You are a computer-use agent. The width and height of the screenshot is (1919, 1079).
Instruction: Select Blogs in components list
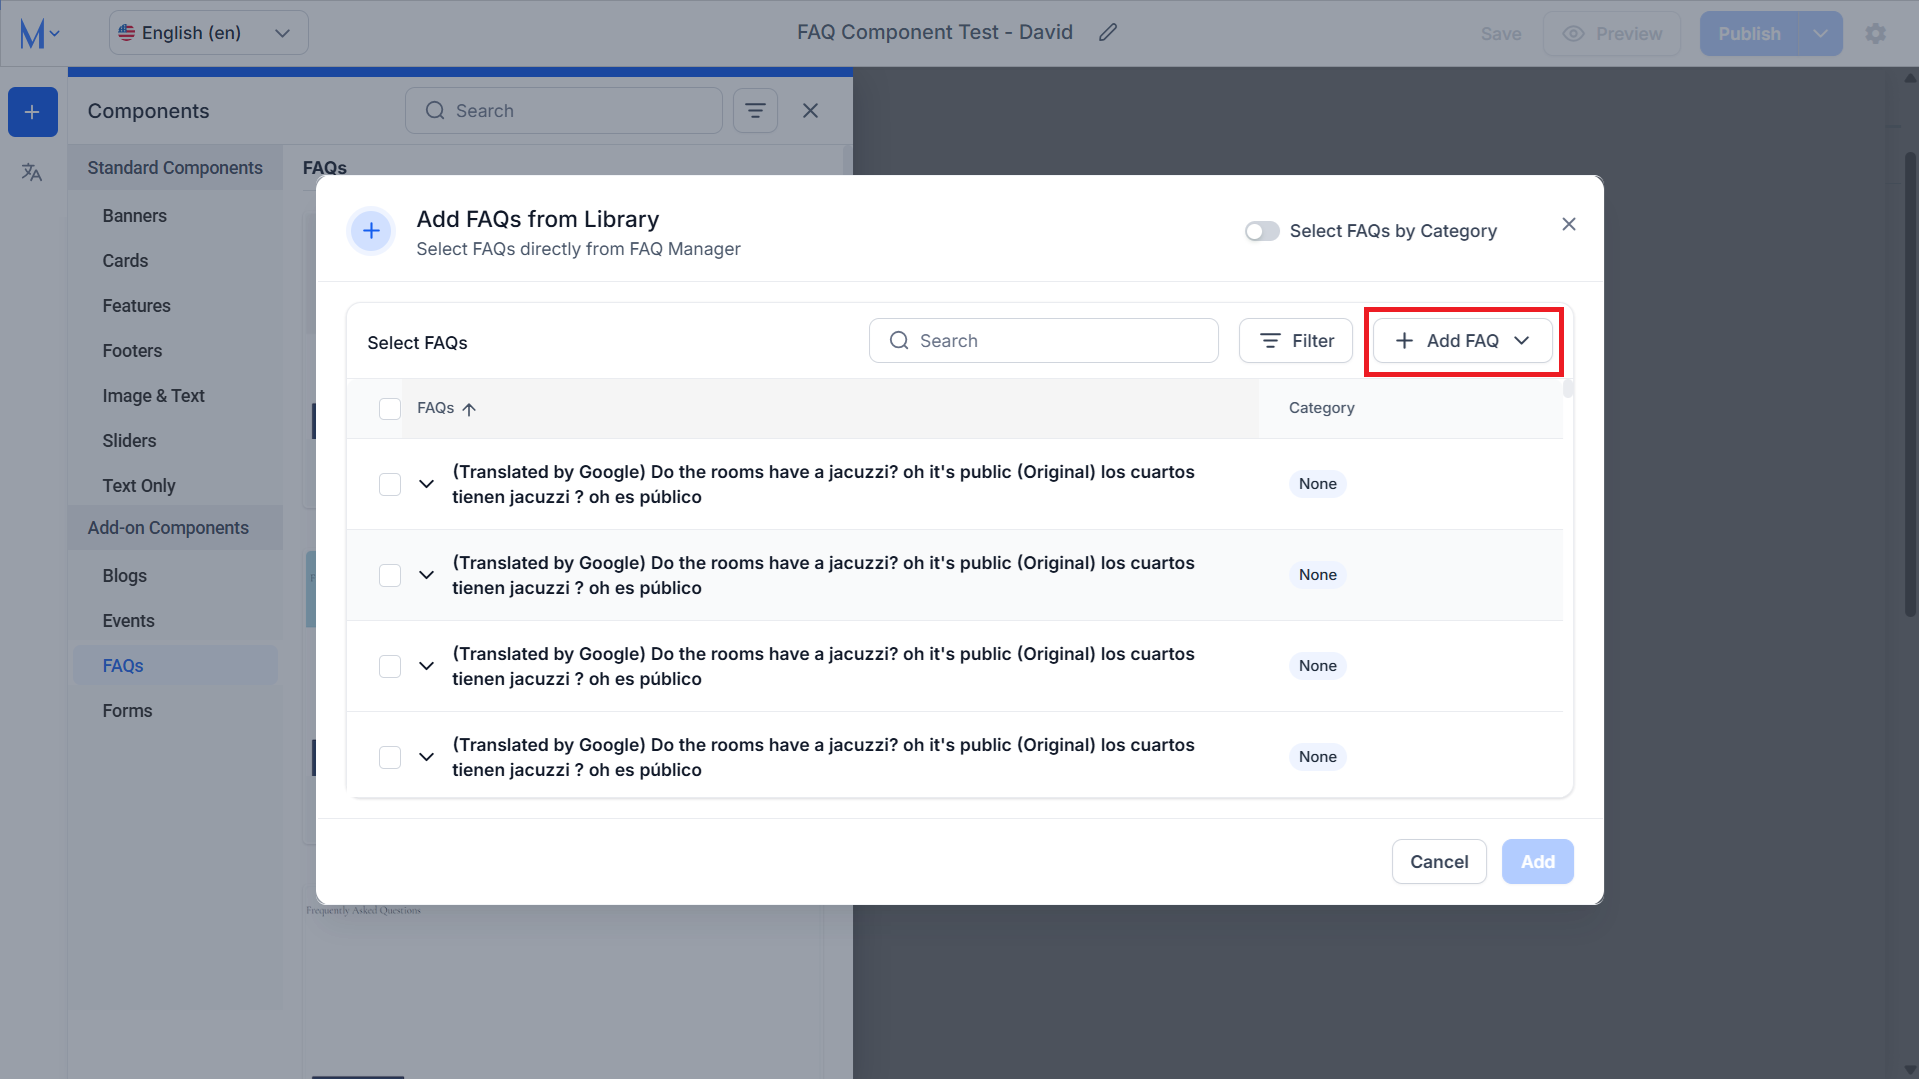click(x=124, y=576)
